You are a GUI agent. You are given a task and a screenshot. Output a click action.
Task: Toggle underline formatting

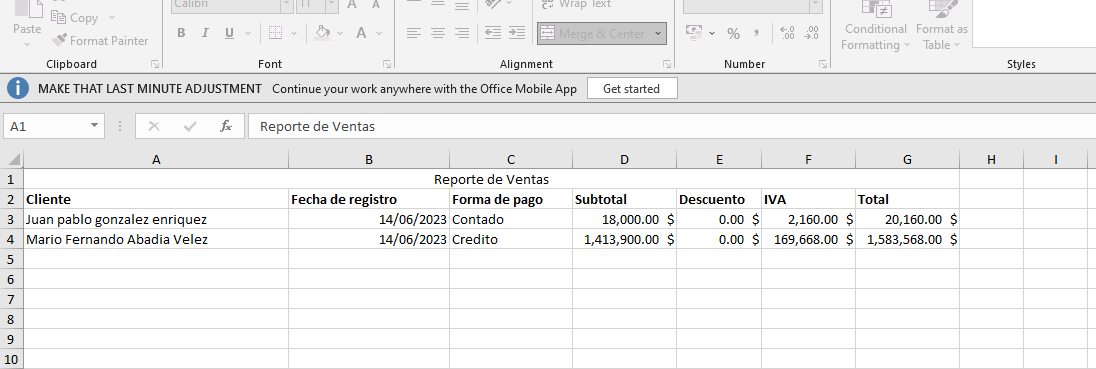[229, 33]
